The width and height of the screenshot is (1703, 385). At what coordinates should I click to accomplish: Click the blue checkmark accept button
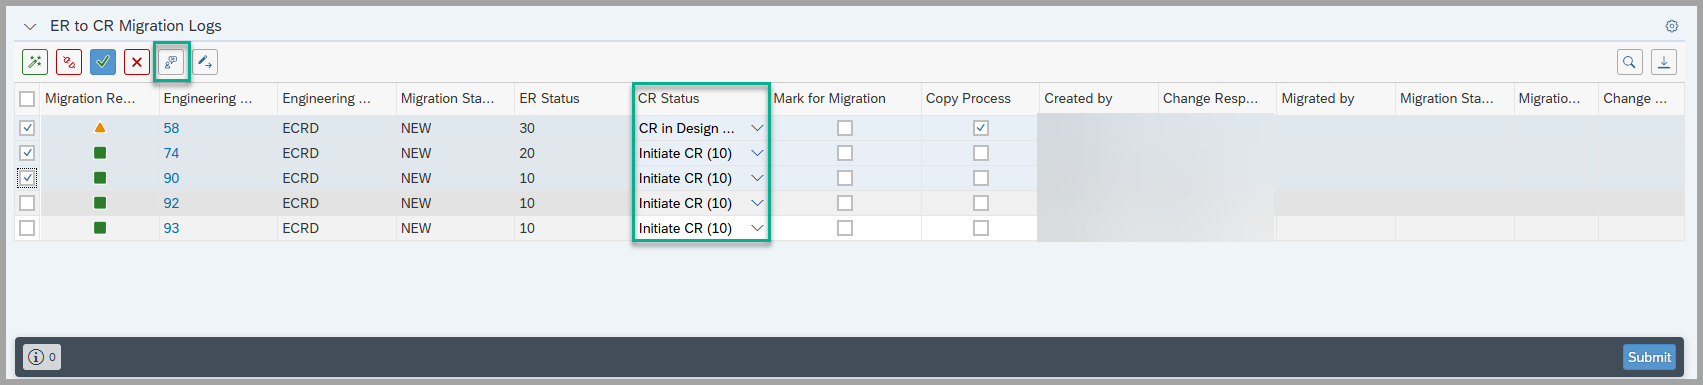click(x=103, y=62)
